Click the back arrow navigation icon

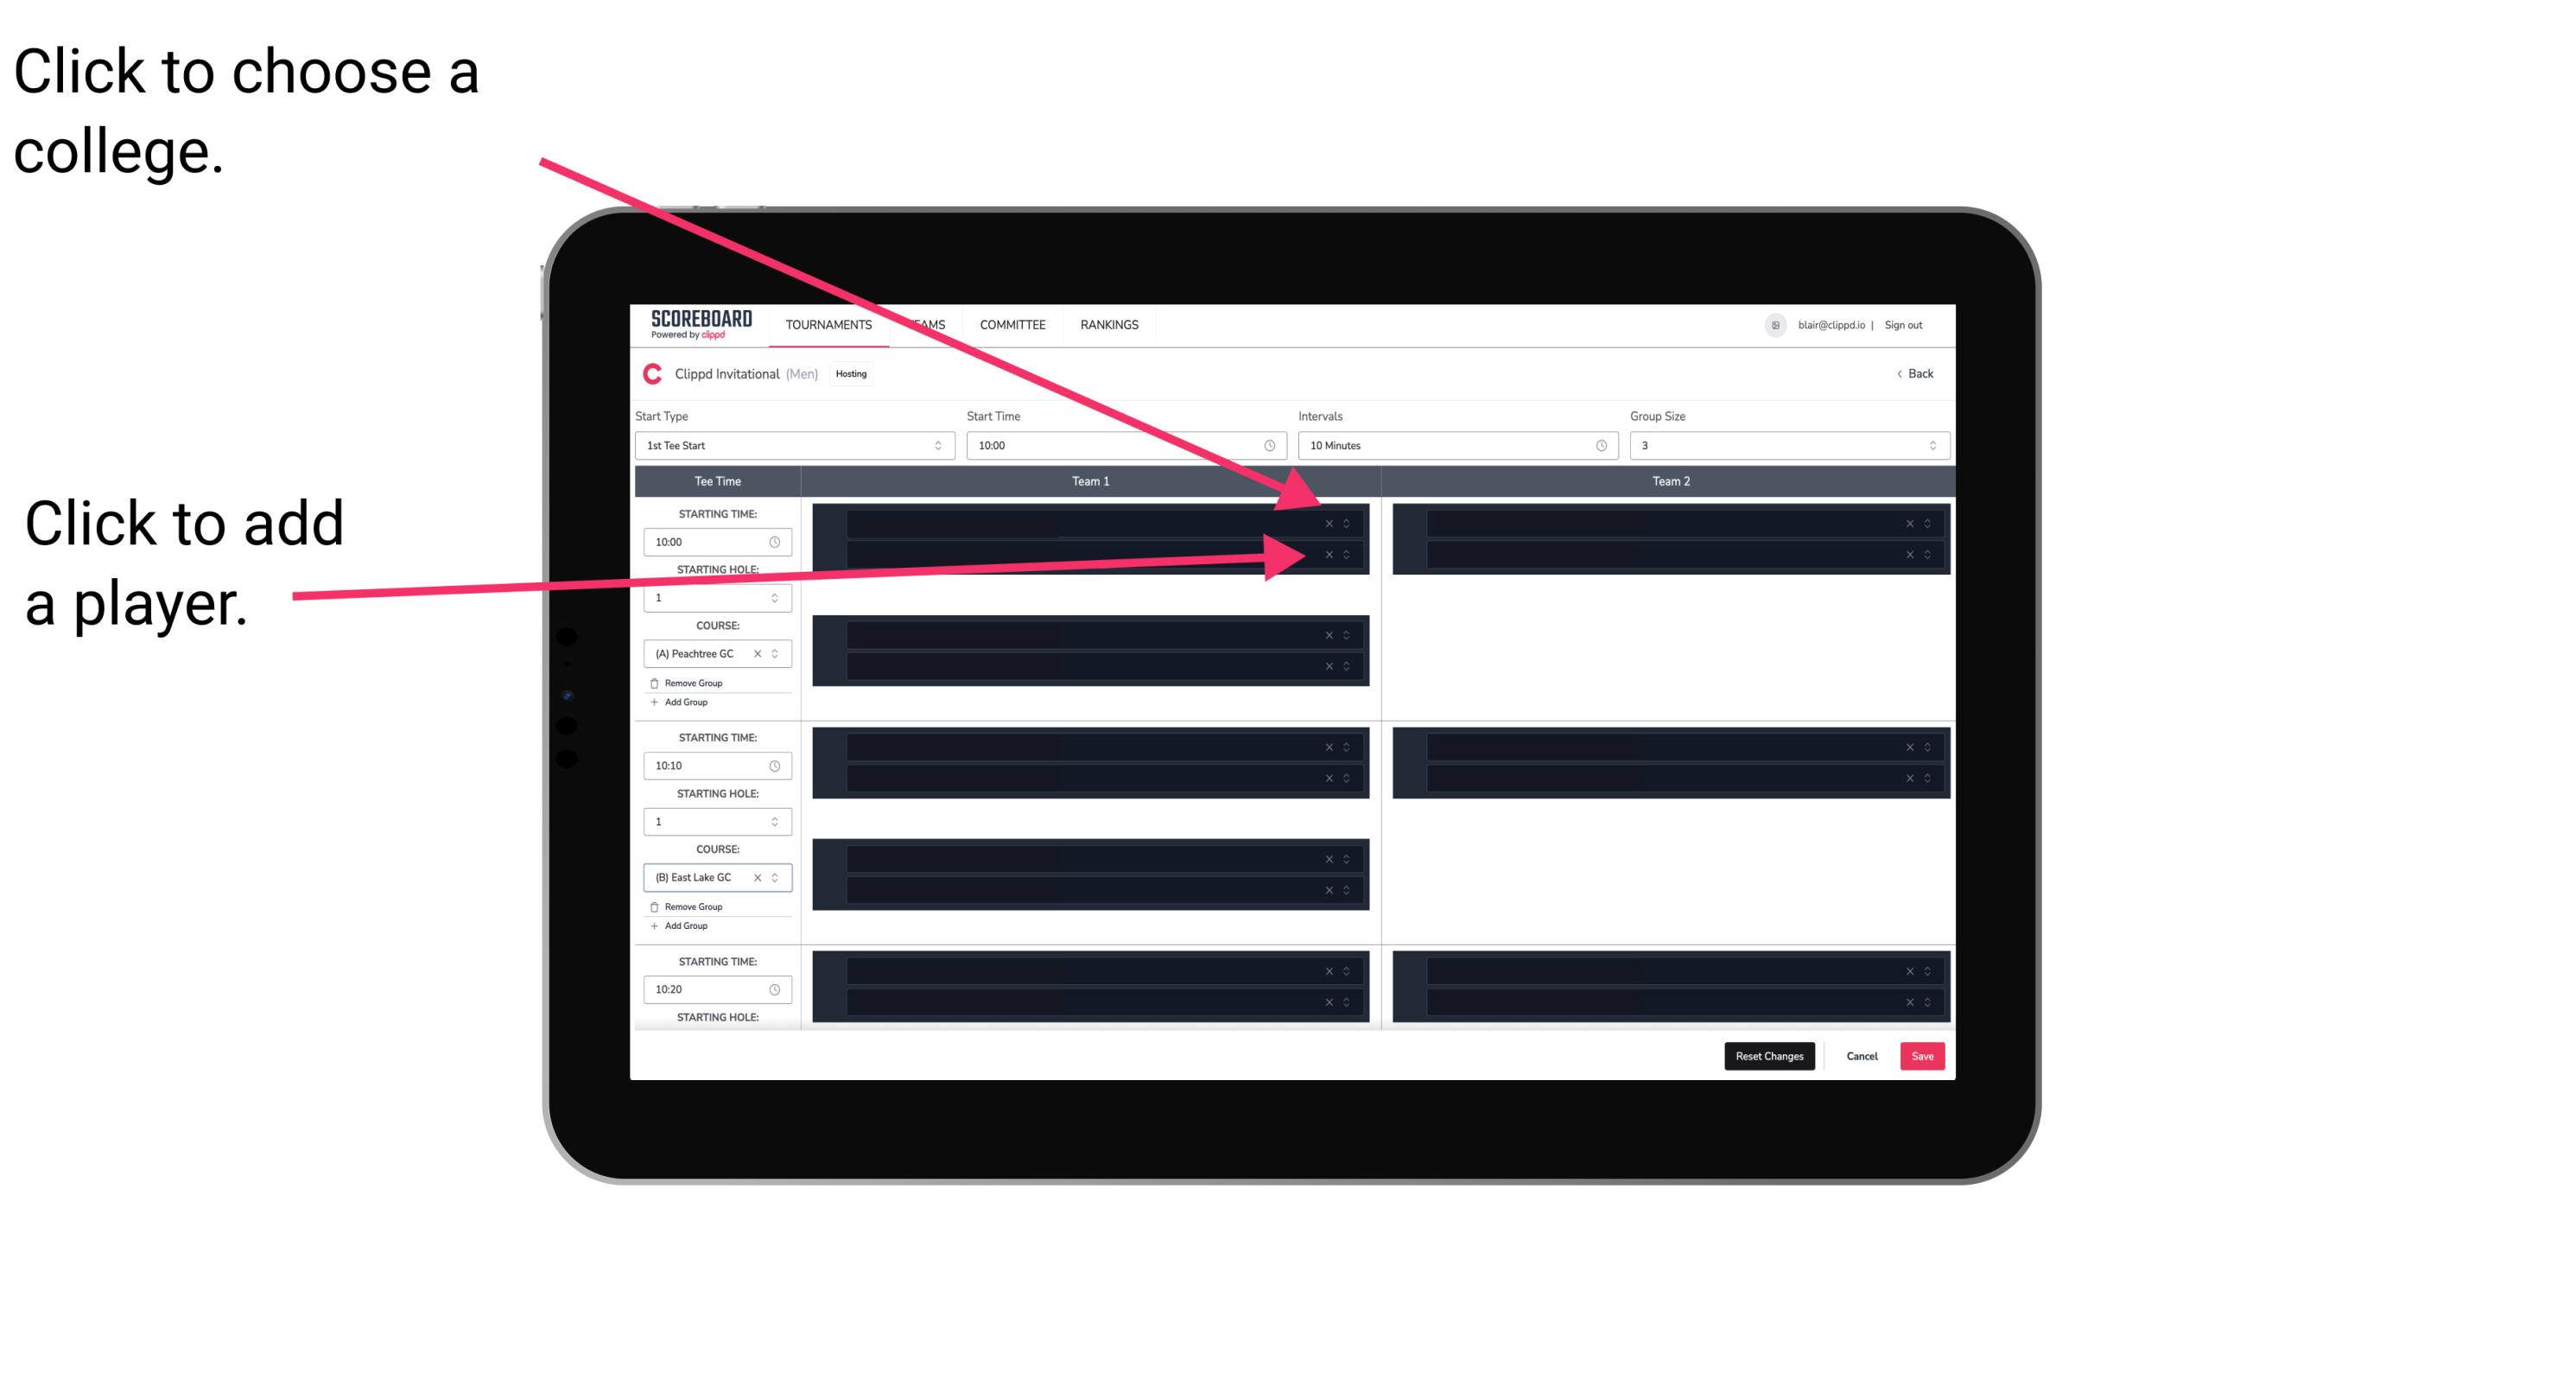click(x=1899, y=374)
